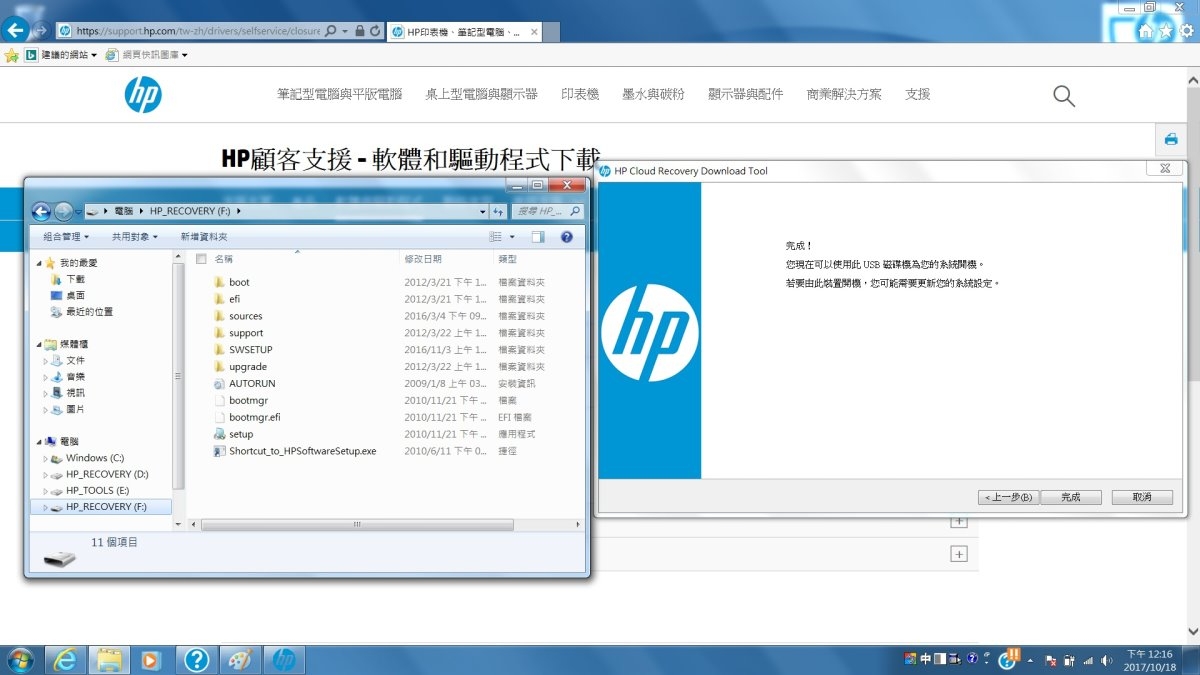Image resolution: width=1200 pixels, height=675 pixels.
Task: Click the Explorer navigation pane scrollbar
Action: [178, 375]
